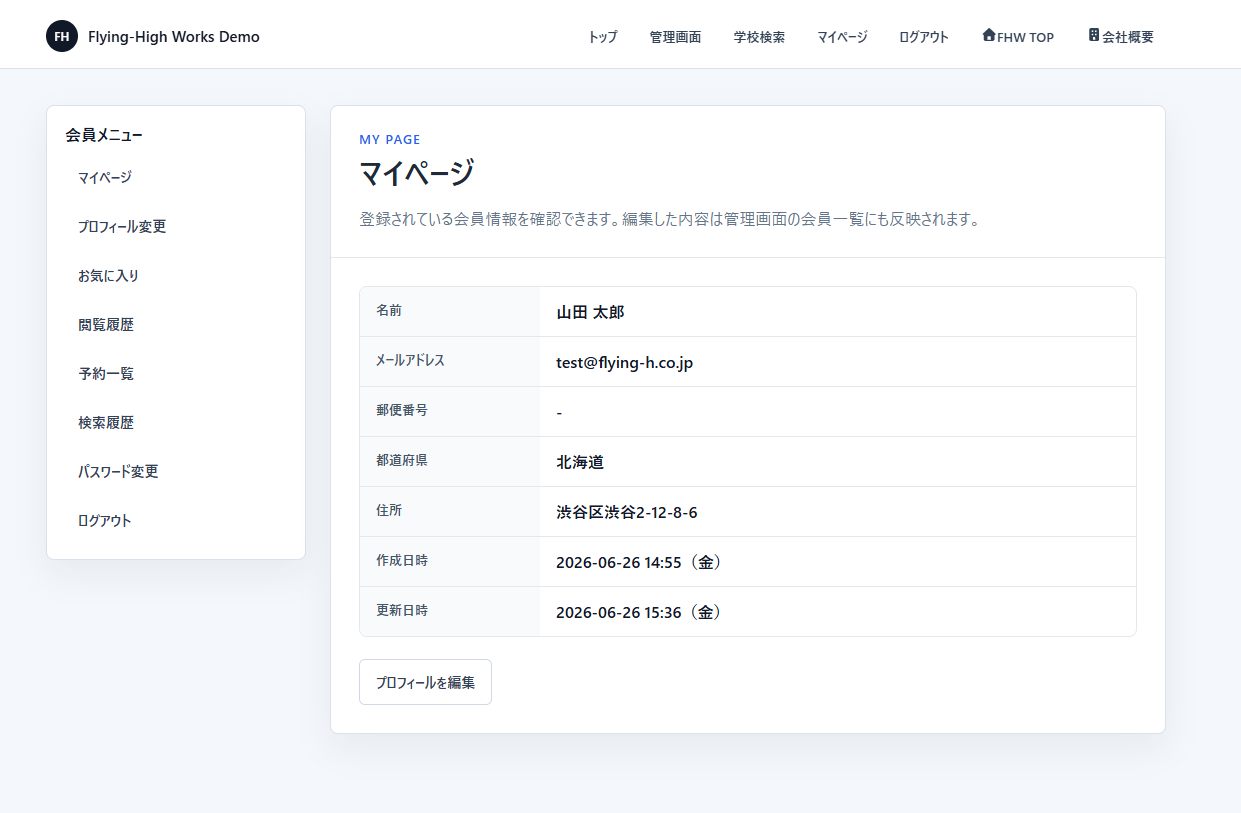1241x813 pixels.
Task: Open 検索履歴 in the sidebar menu
Action: [176, 422]
